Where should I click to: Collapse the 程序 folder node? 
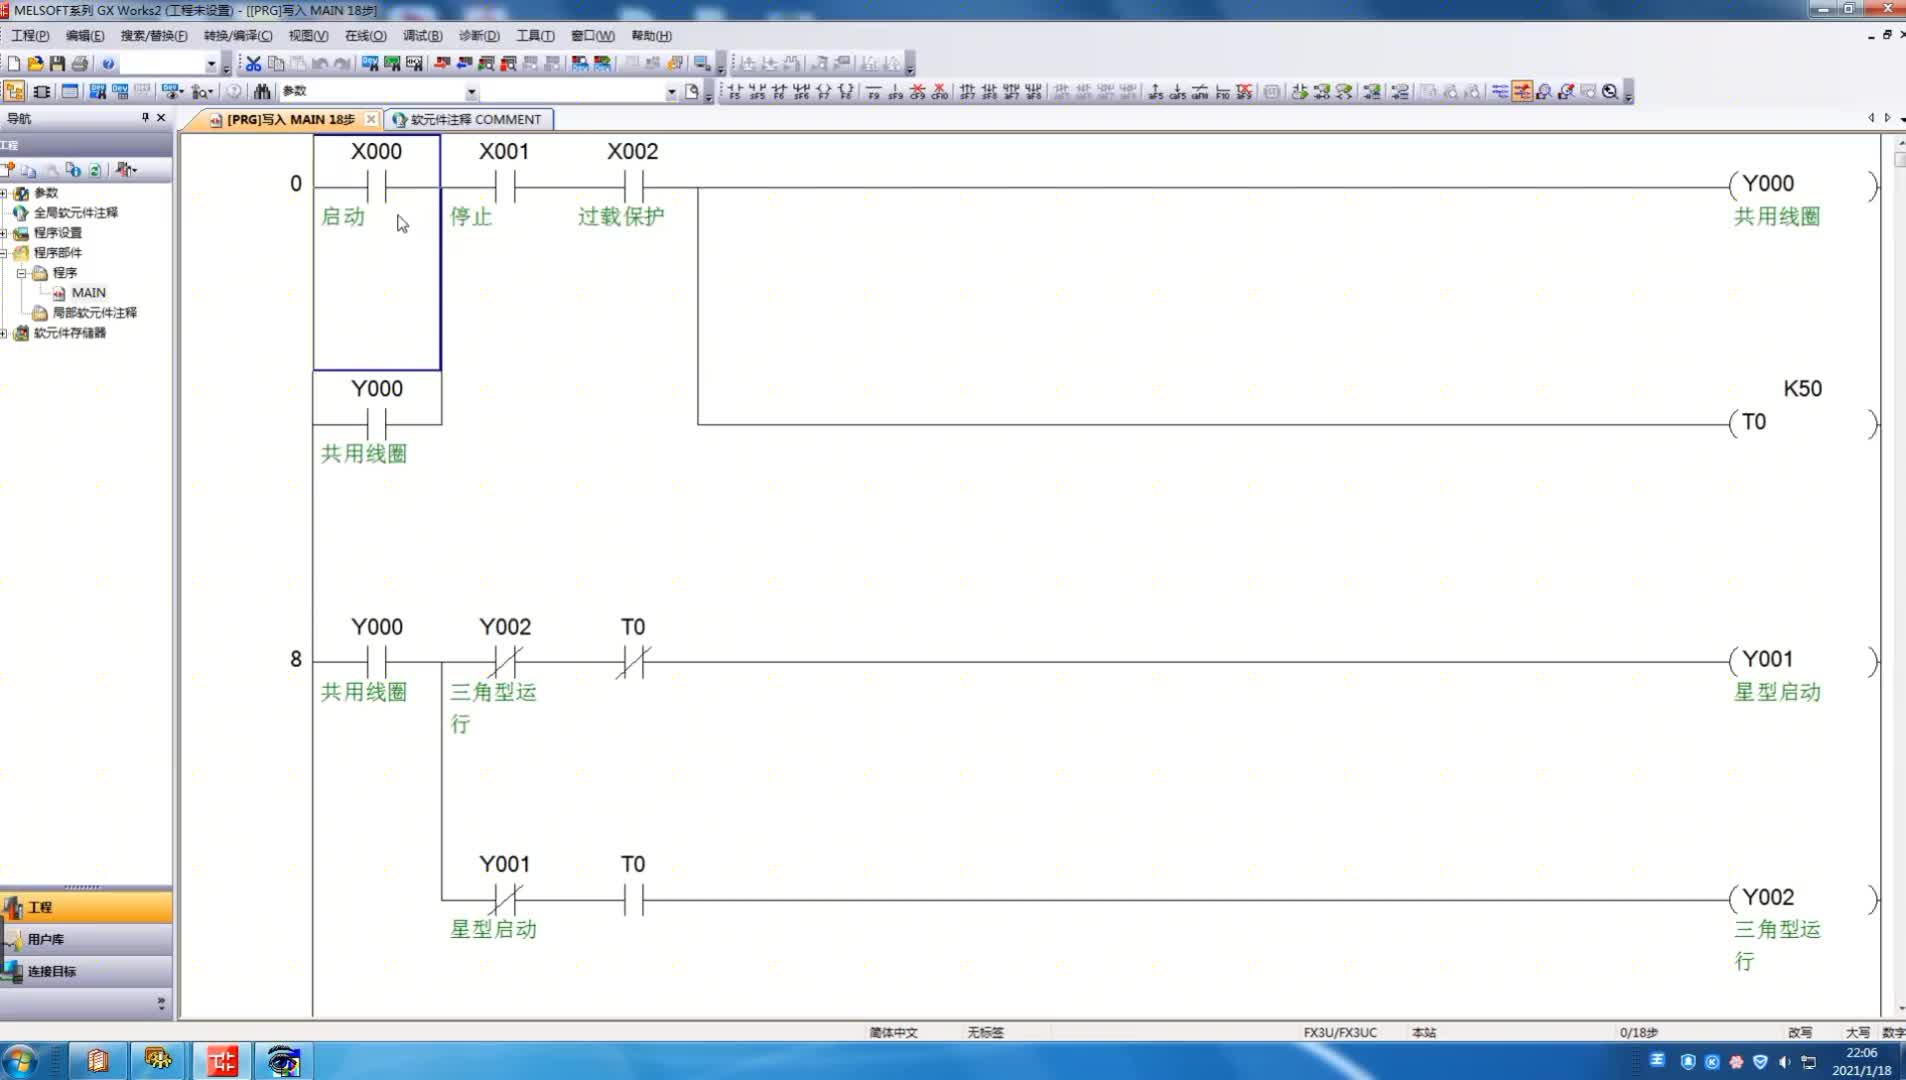click(21, 273)
